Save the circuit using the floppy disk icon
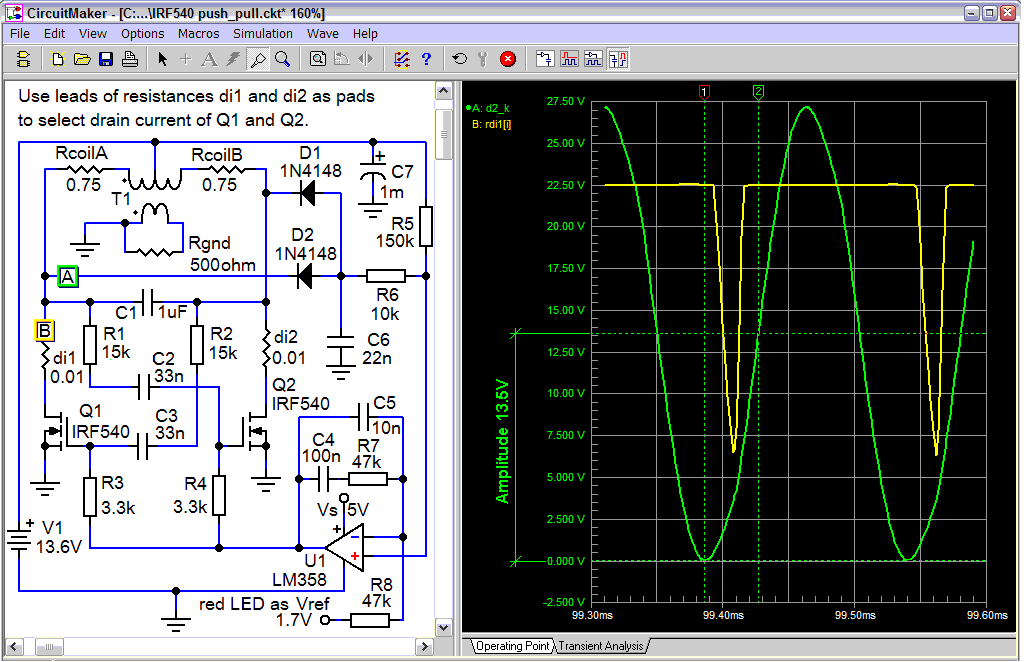The height and width of the screenshot is (662, 1024). point(105,59)
